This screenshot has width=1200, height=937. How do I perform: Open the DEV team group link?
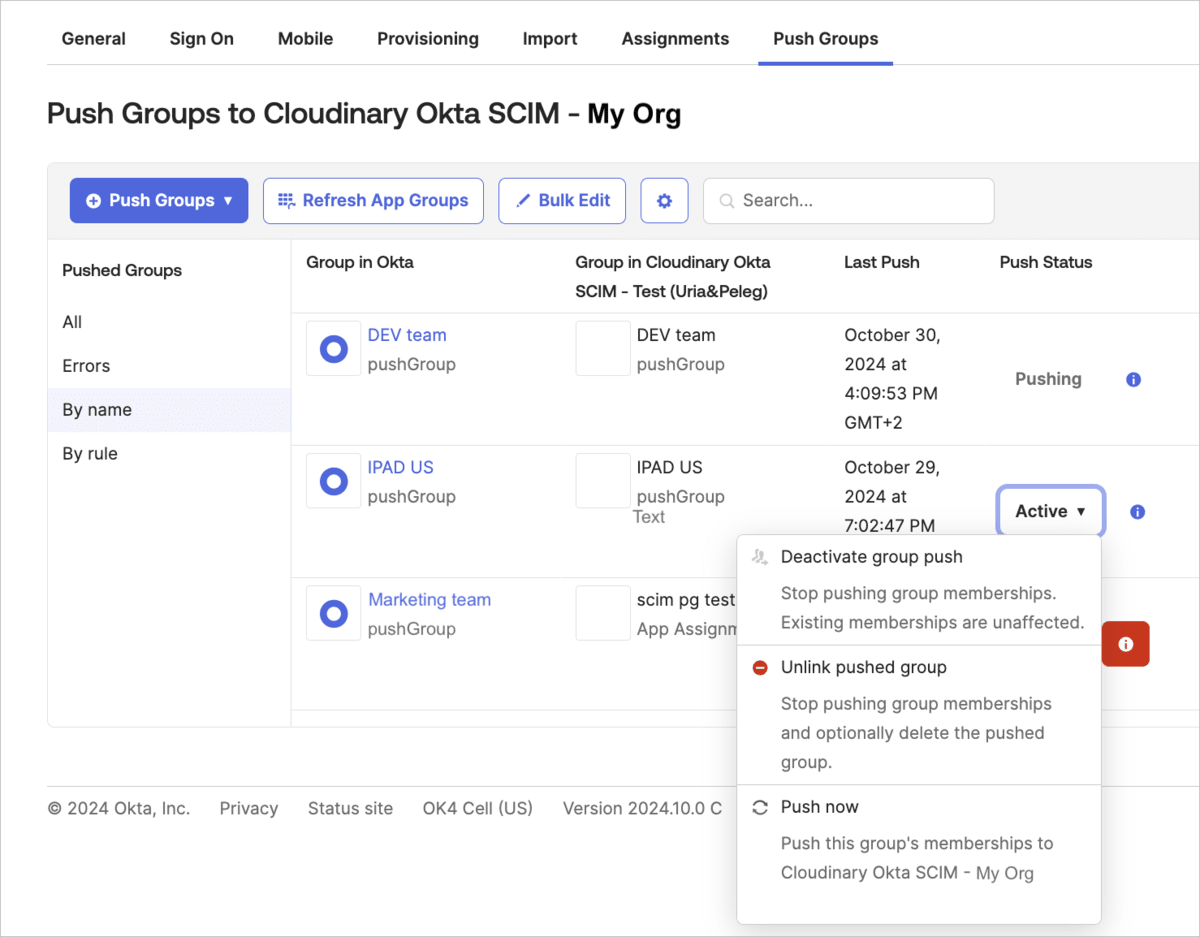click(x=407, y=335)
